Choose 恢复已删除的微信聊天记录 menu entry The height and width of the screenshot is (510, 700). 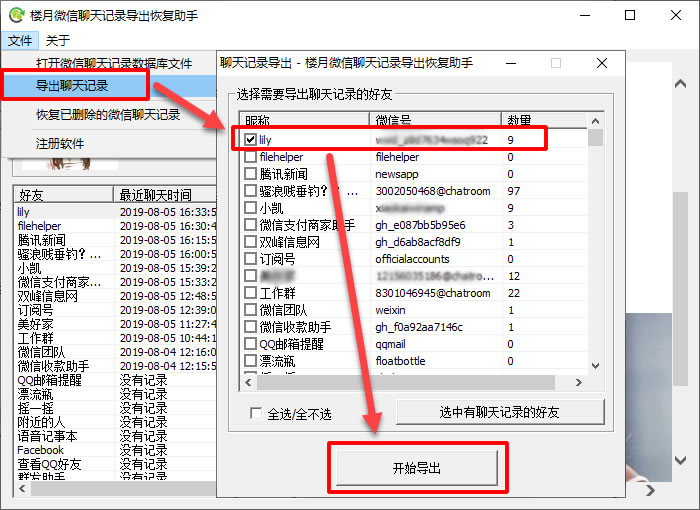point(108,114)
